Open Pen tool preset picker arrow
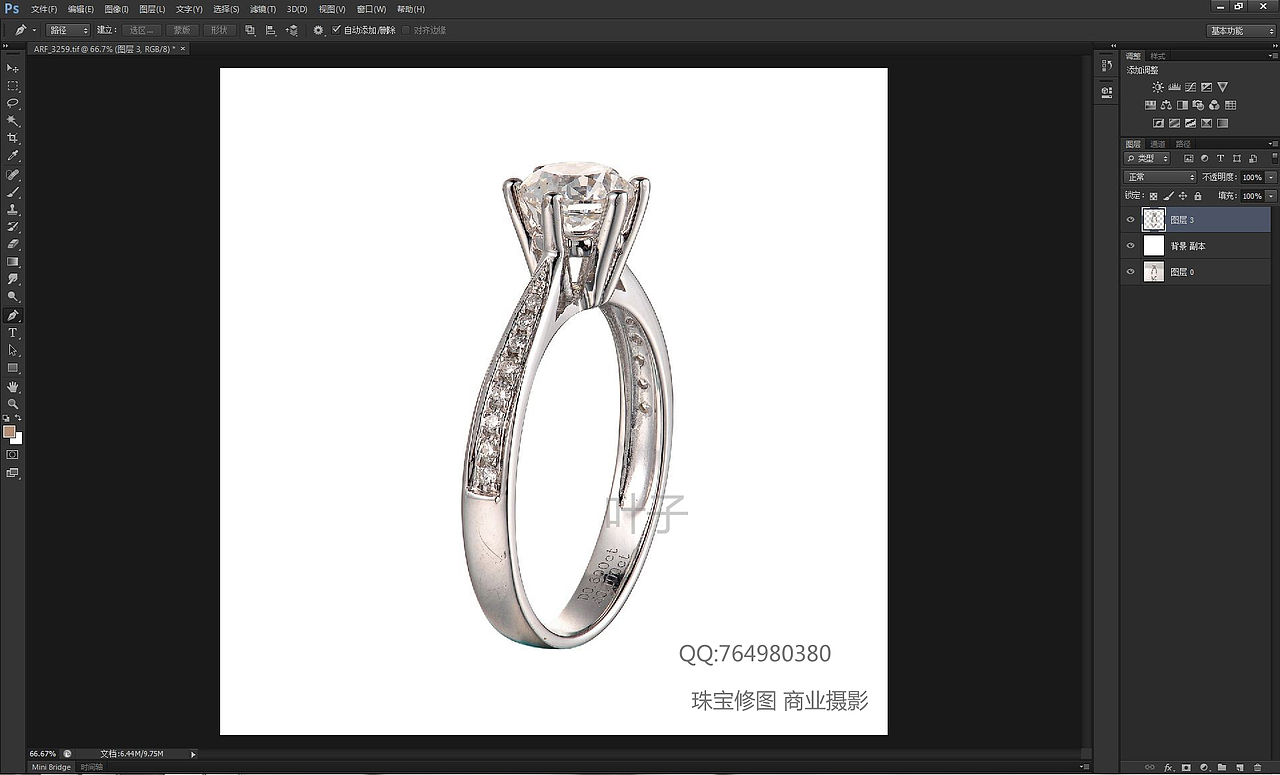The height and width of the screenshot is (775, 1280). tap(34, 30)
